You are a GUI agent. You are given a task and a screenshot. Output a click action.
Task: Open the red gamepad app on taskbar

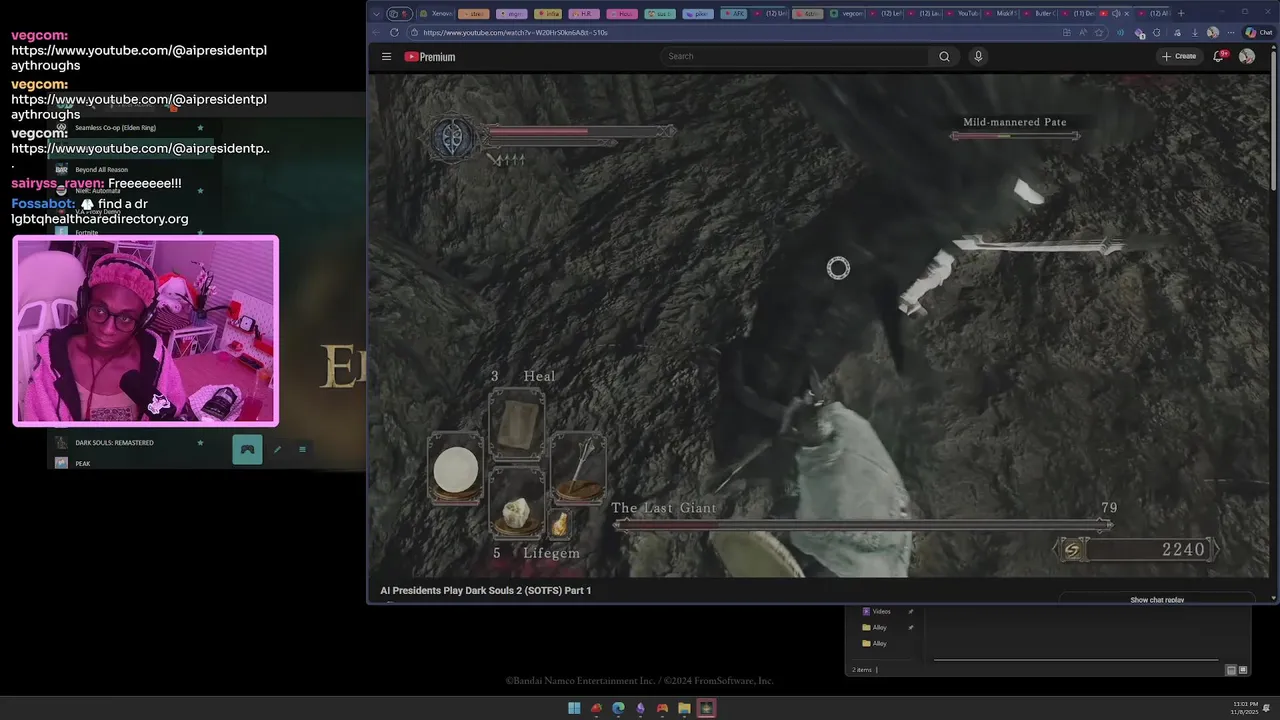[662, 708]
